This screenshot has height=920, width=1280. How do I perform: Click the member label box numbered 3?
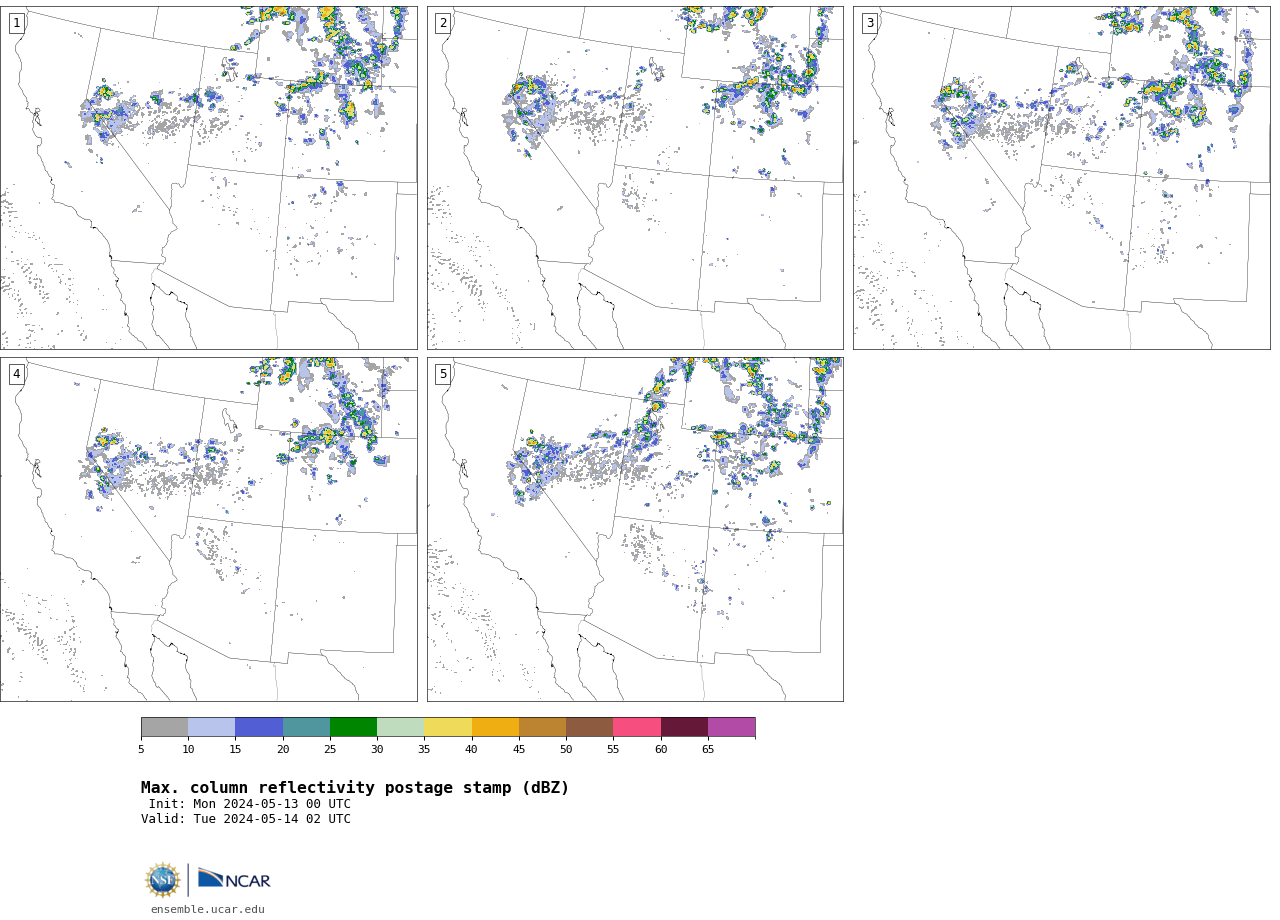click(869, 23)
